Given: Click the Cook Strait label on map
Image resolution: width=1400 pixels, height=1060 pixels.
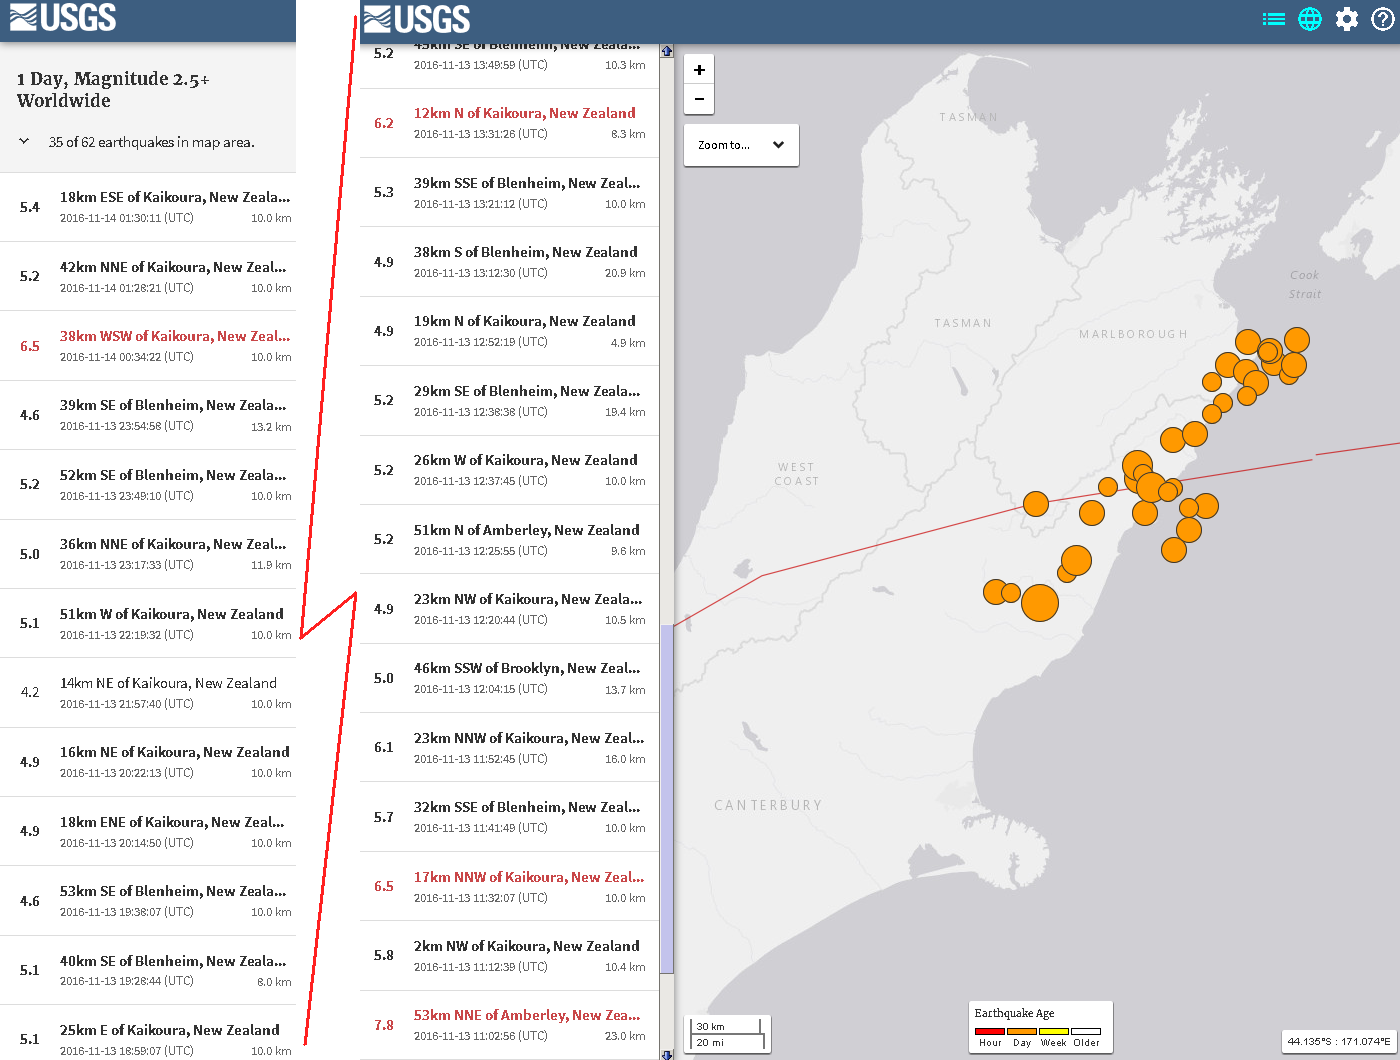Looking at the screenshot, I should 1305,284.
